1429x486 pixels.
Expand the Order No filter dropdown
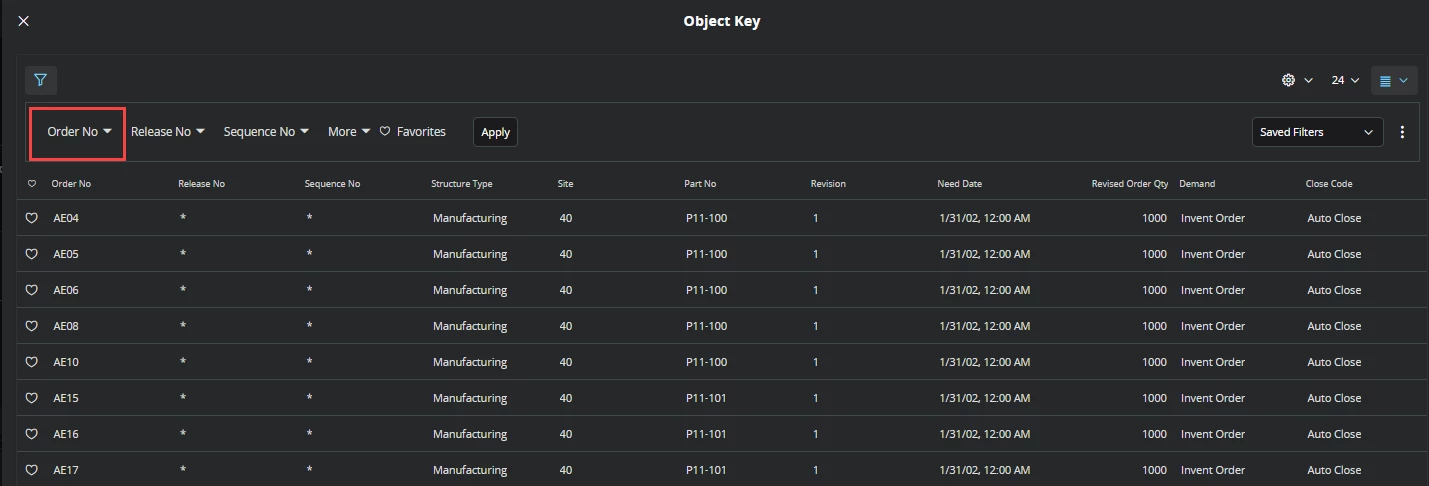click(78, 132)
